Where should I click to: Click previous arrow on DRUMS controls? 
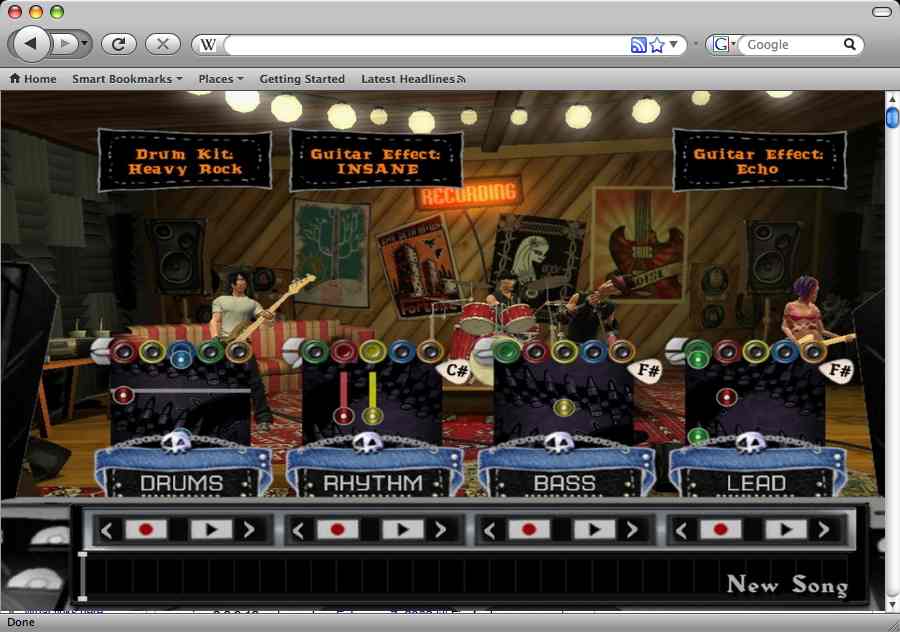[107, 530]
